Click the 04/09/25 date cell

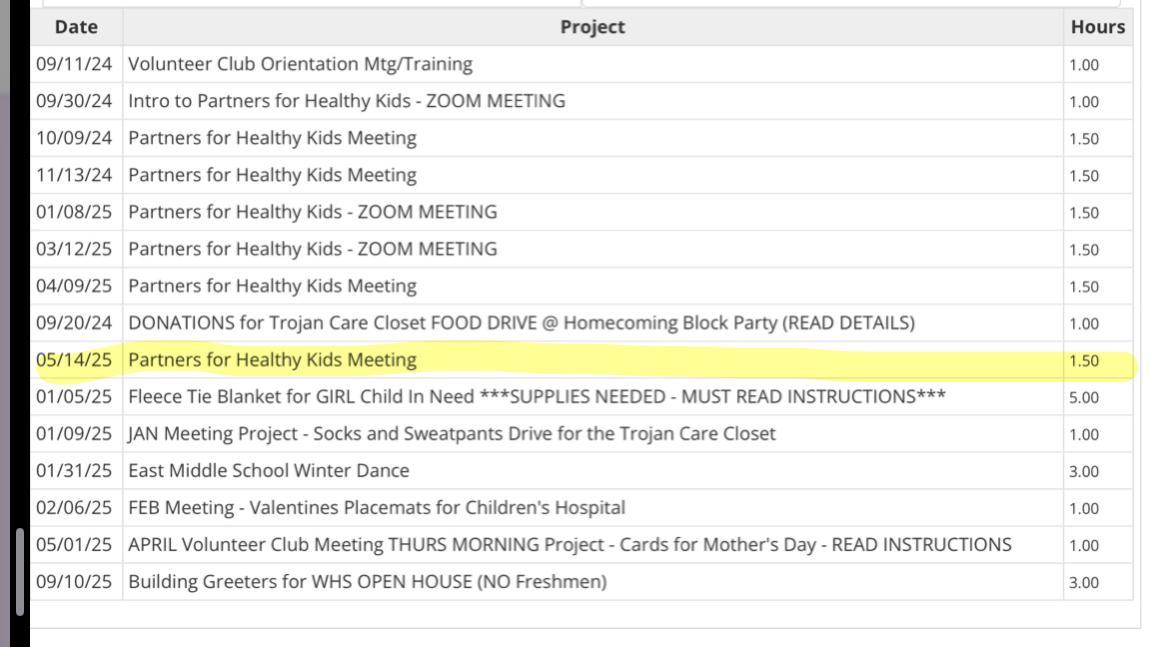[75, 286]
